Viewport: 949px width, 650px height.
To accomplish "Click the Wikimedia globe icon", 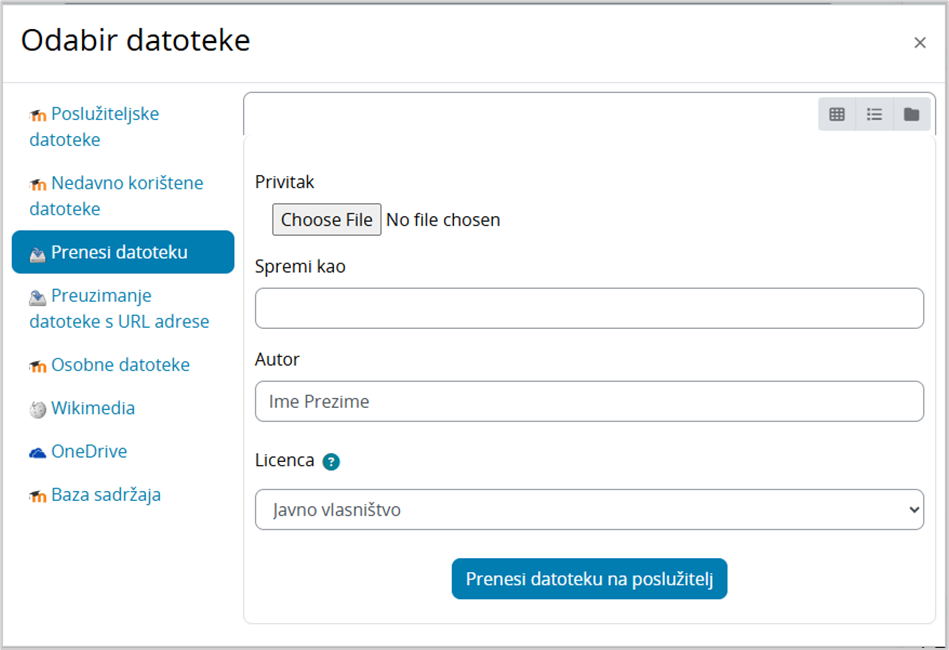I will point(38,409).
